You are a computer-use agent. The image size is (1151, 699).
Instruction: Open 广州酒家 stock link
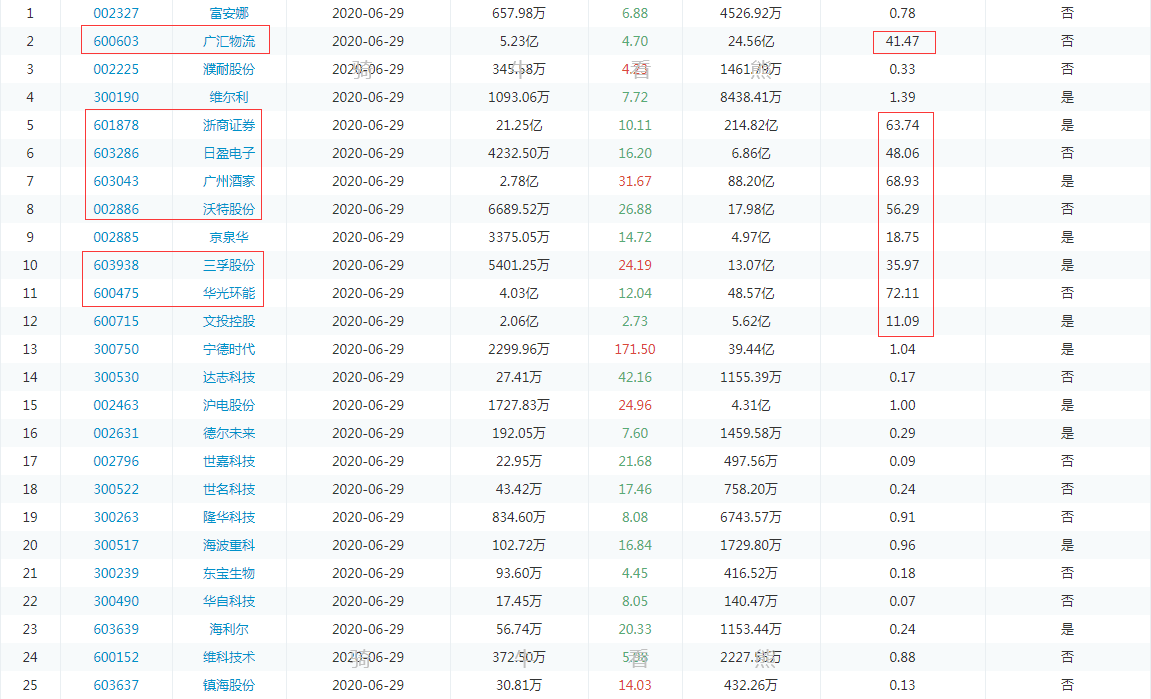[229, 181]
